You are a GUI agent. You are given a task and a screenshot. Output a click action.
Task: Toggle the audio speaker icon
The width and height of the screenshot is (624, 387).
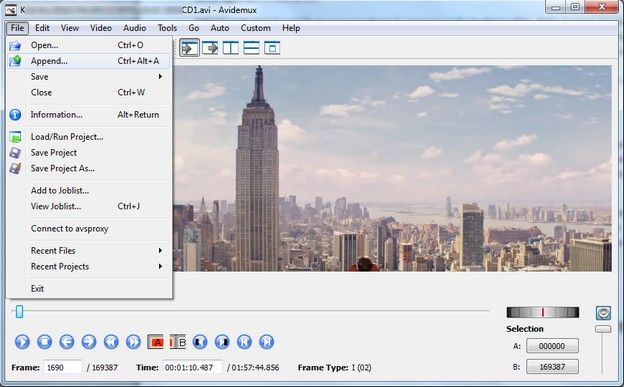[x=603, y=313]
